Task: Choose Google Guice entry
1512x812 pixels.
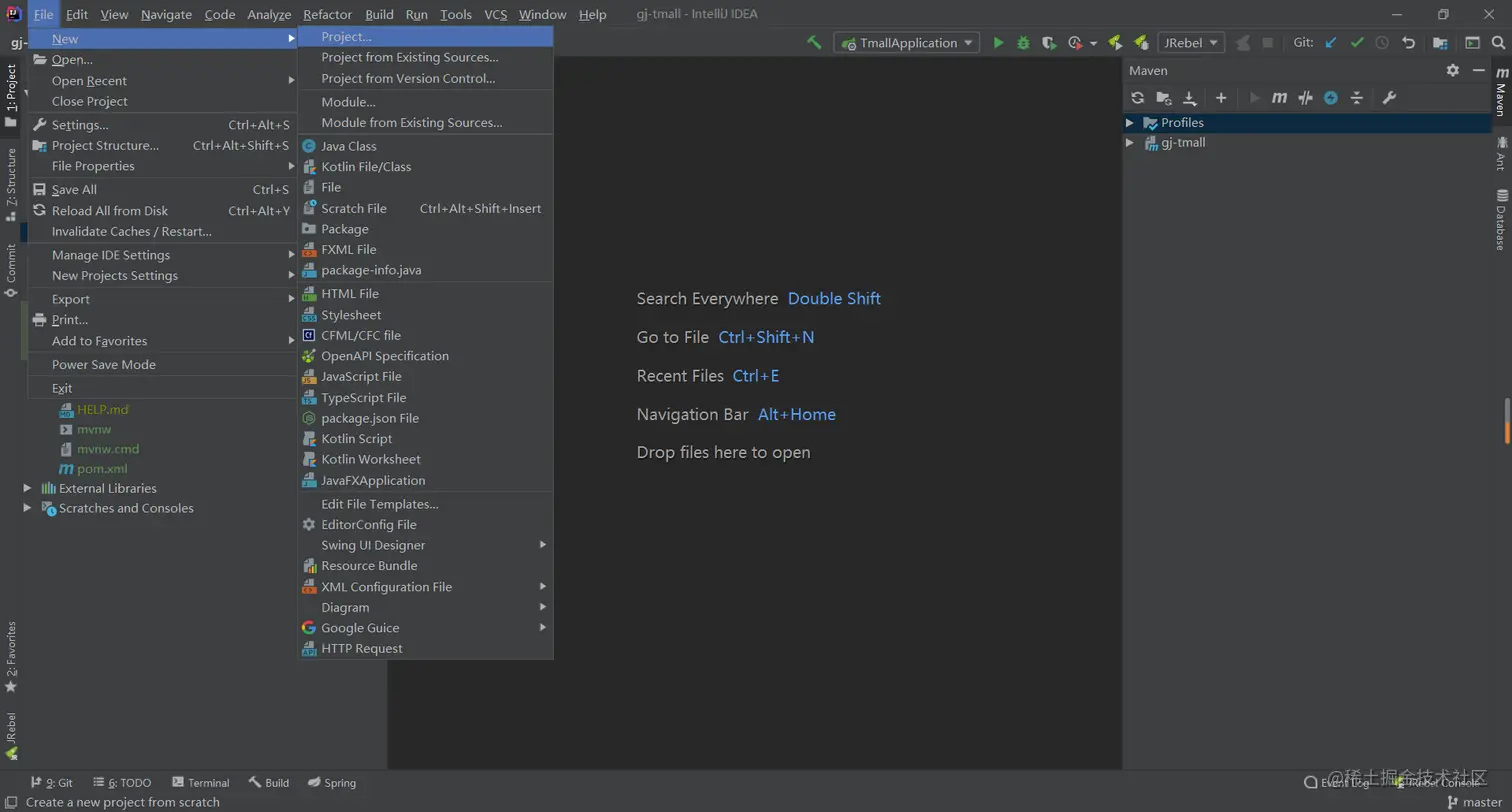Action: (426, 628)
